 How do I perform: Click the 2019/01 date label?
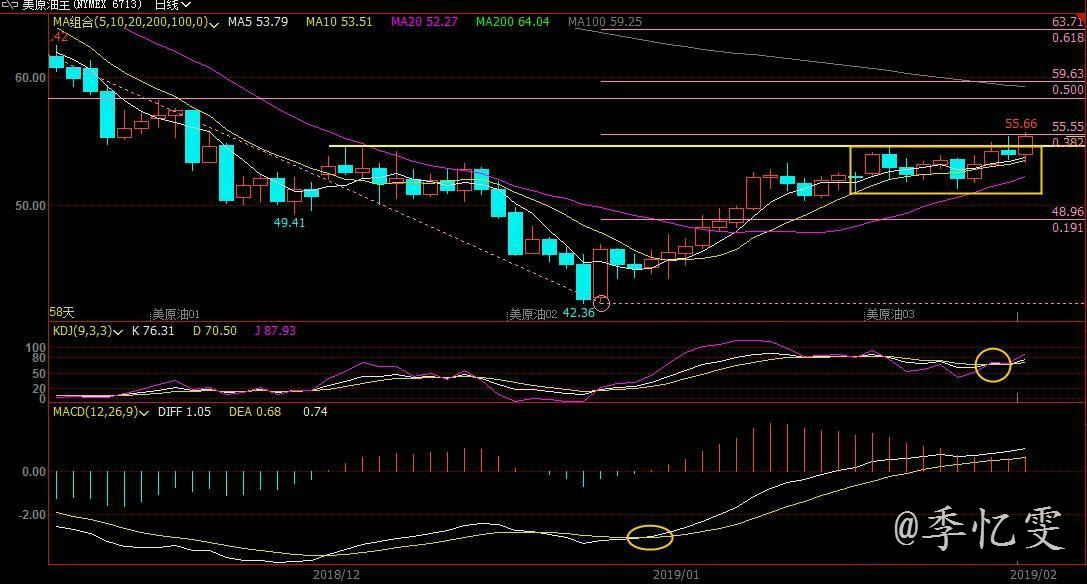(x=677, y=575)
